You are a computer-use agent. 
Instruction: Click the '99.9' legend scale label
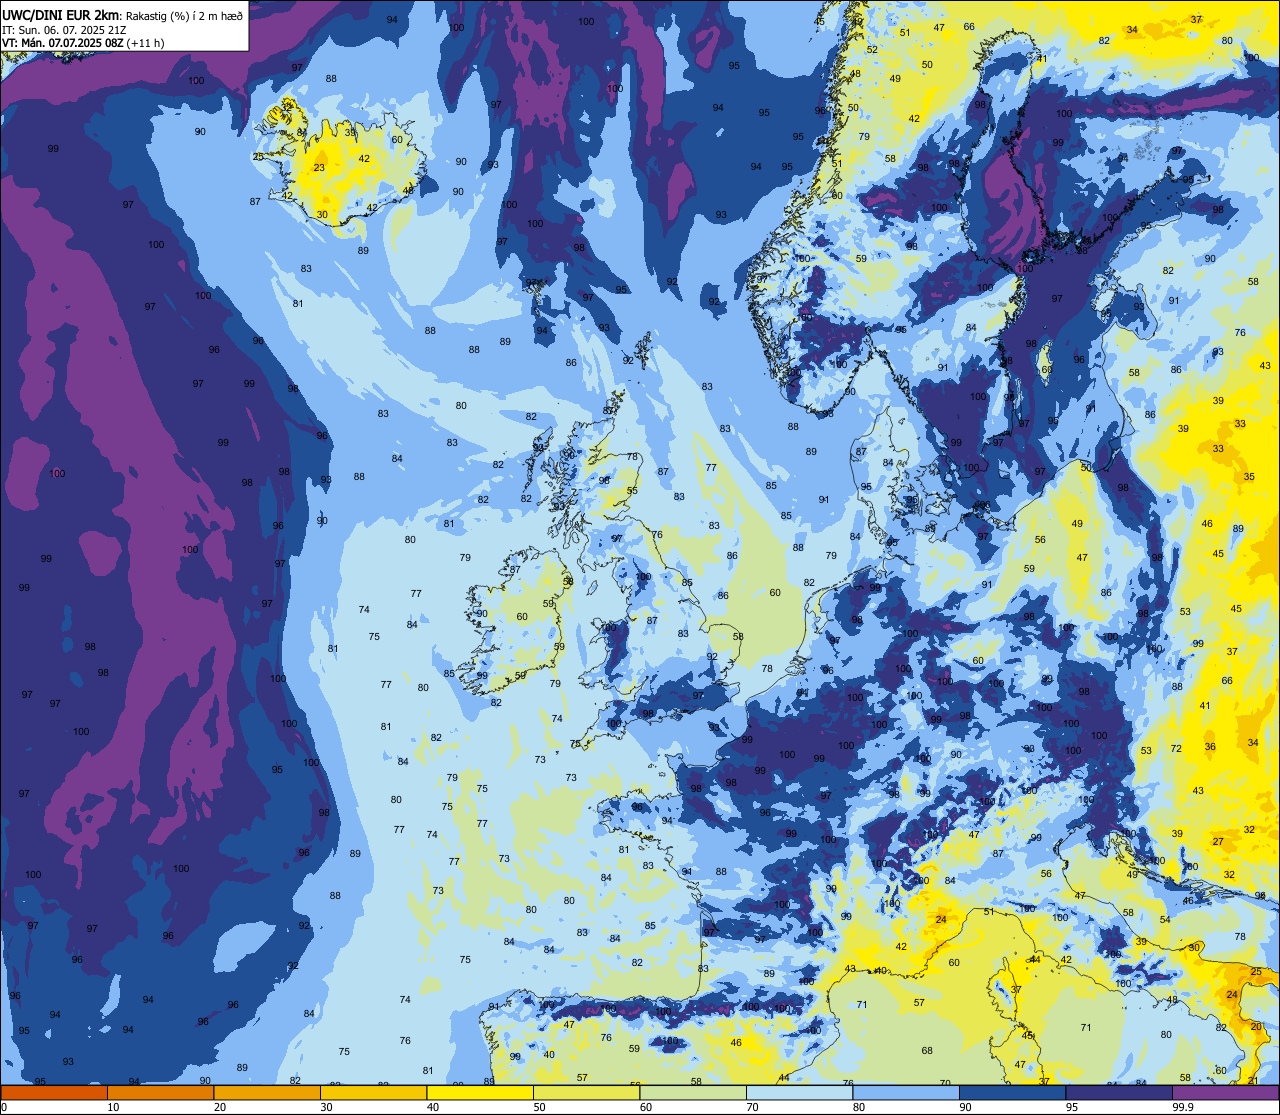point(1184,1107)
